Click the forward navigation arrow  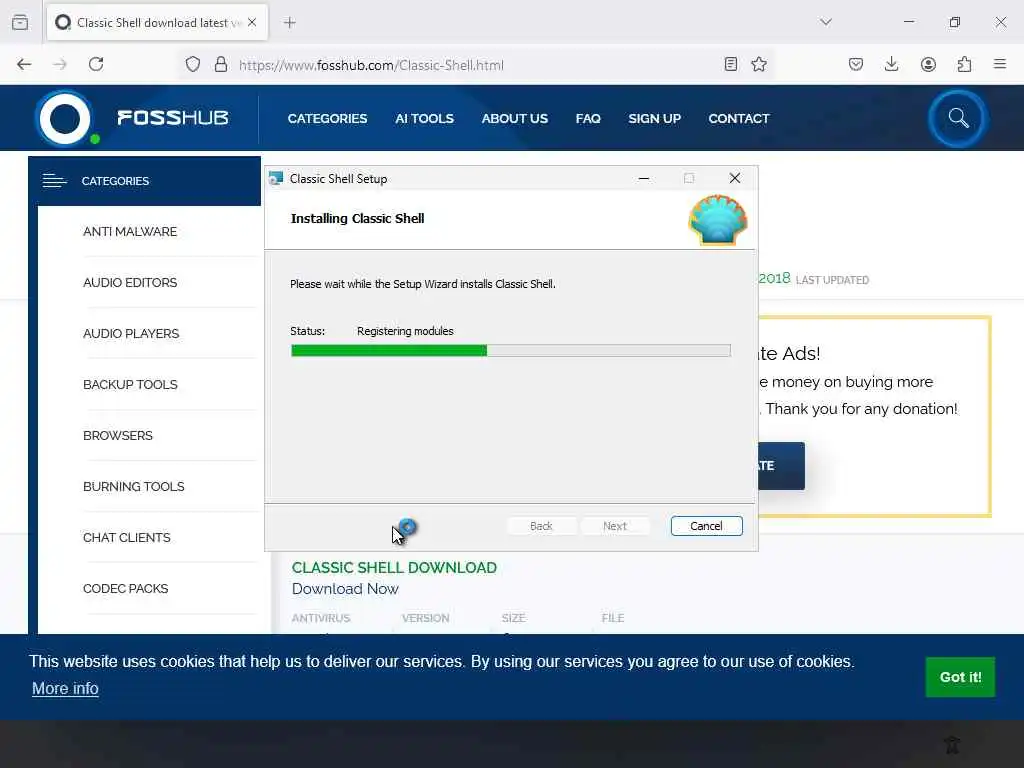(x=60, y=64)
